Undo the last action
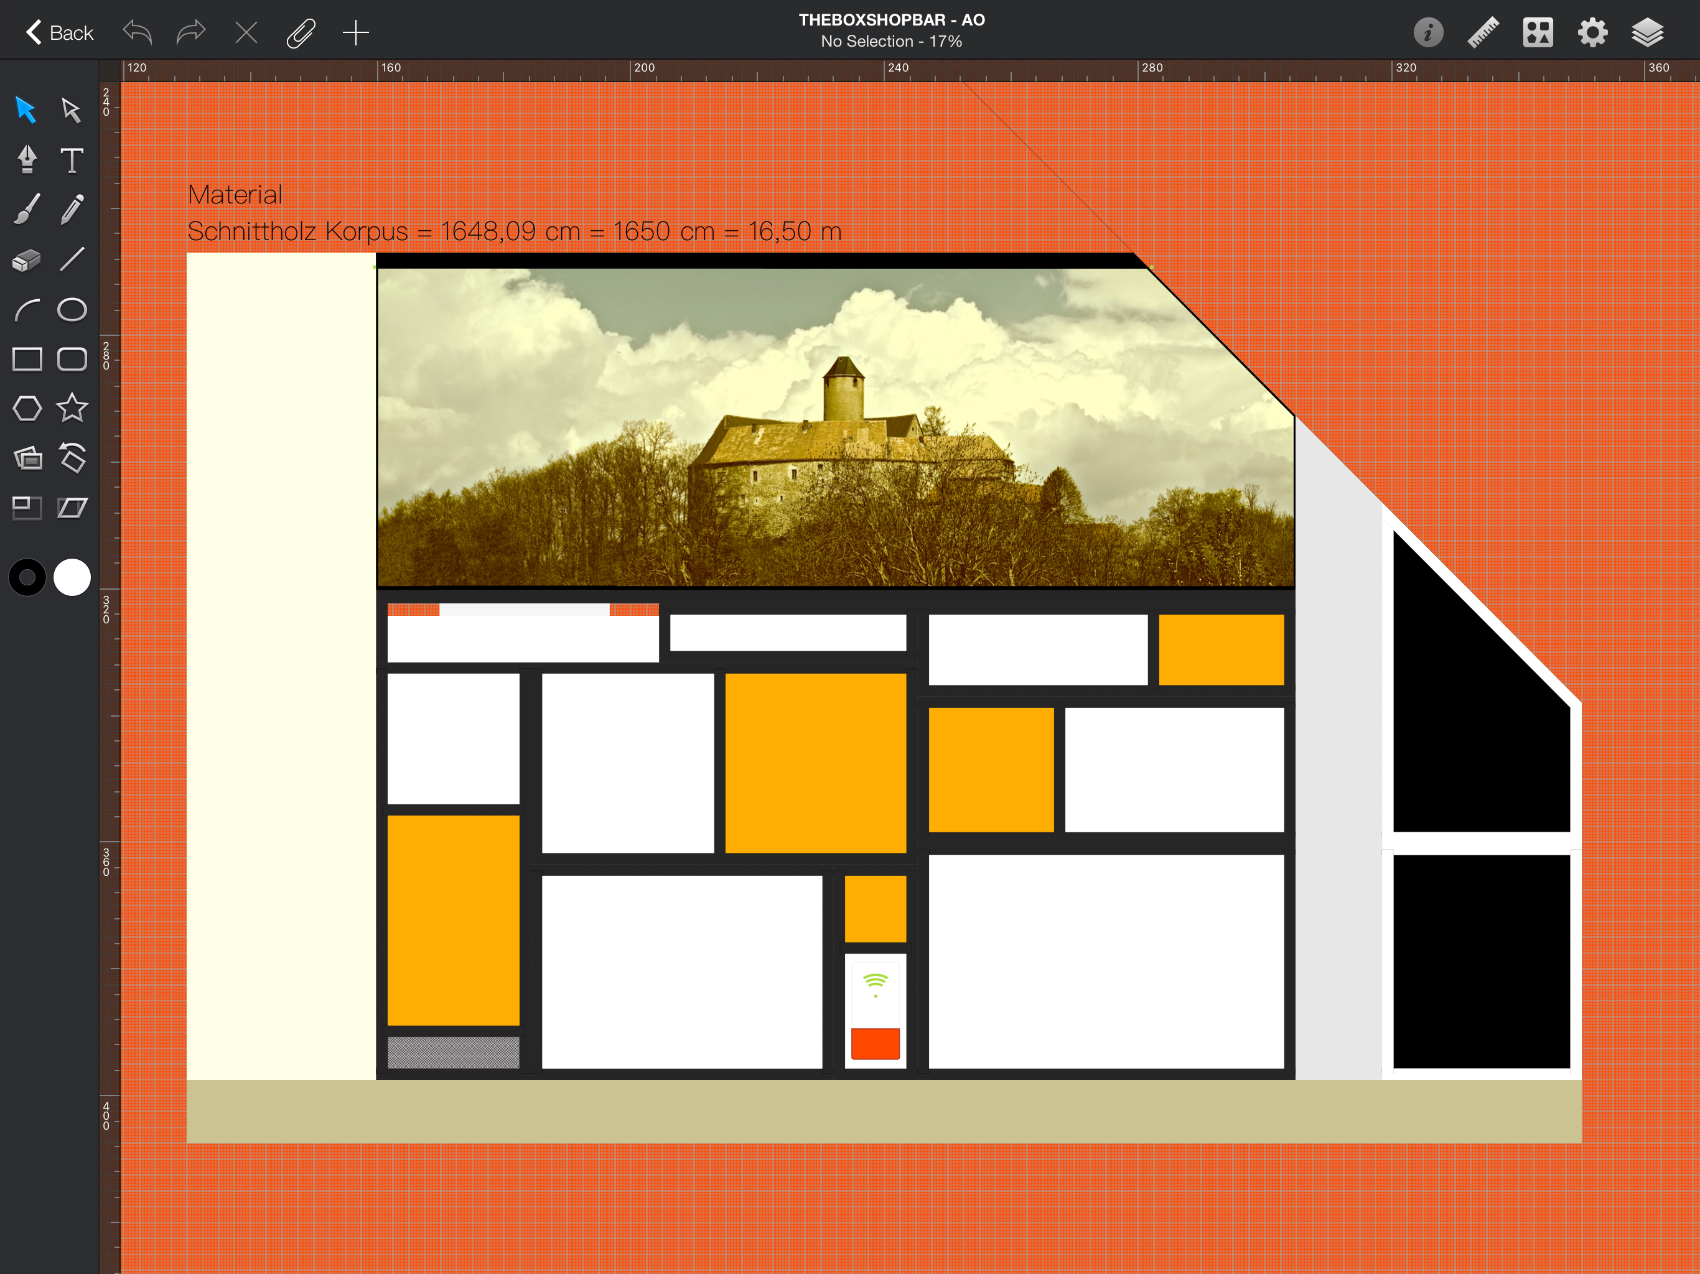Image resolution: width=1700 pixels, height=1274 pixels. [137, 33]
